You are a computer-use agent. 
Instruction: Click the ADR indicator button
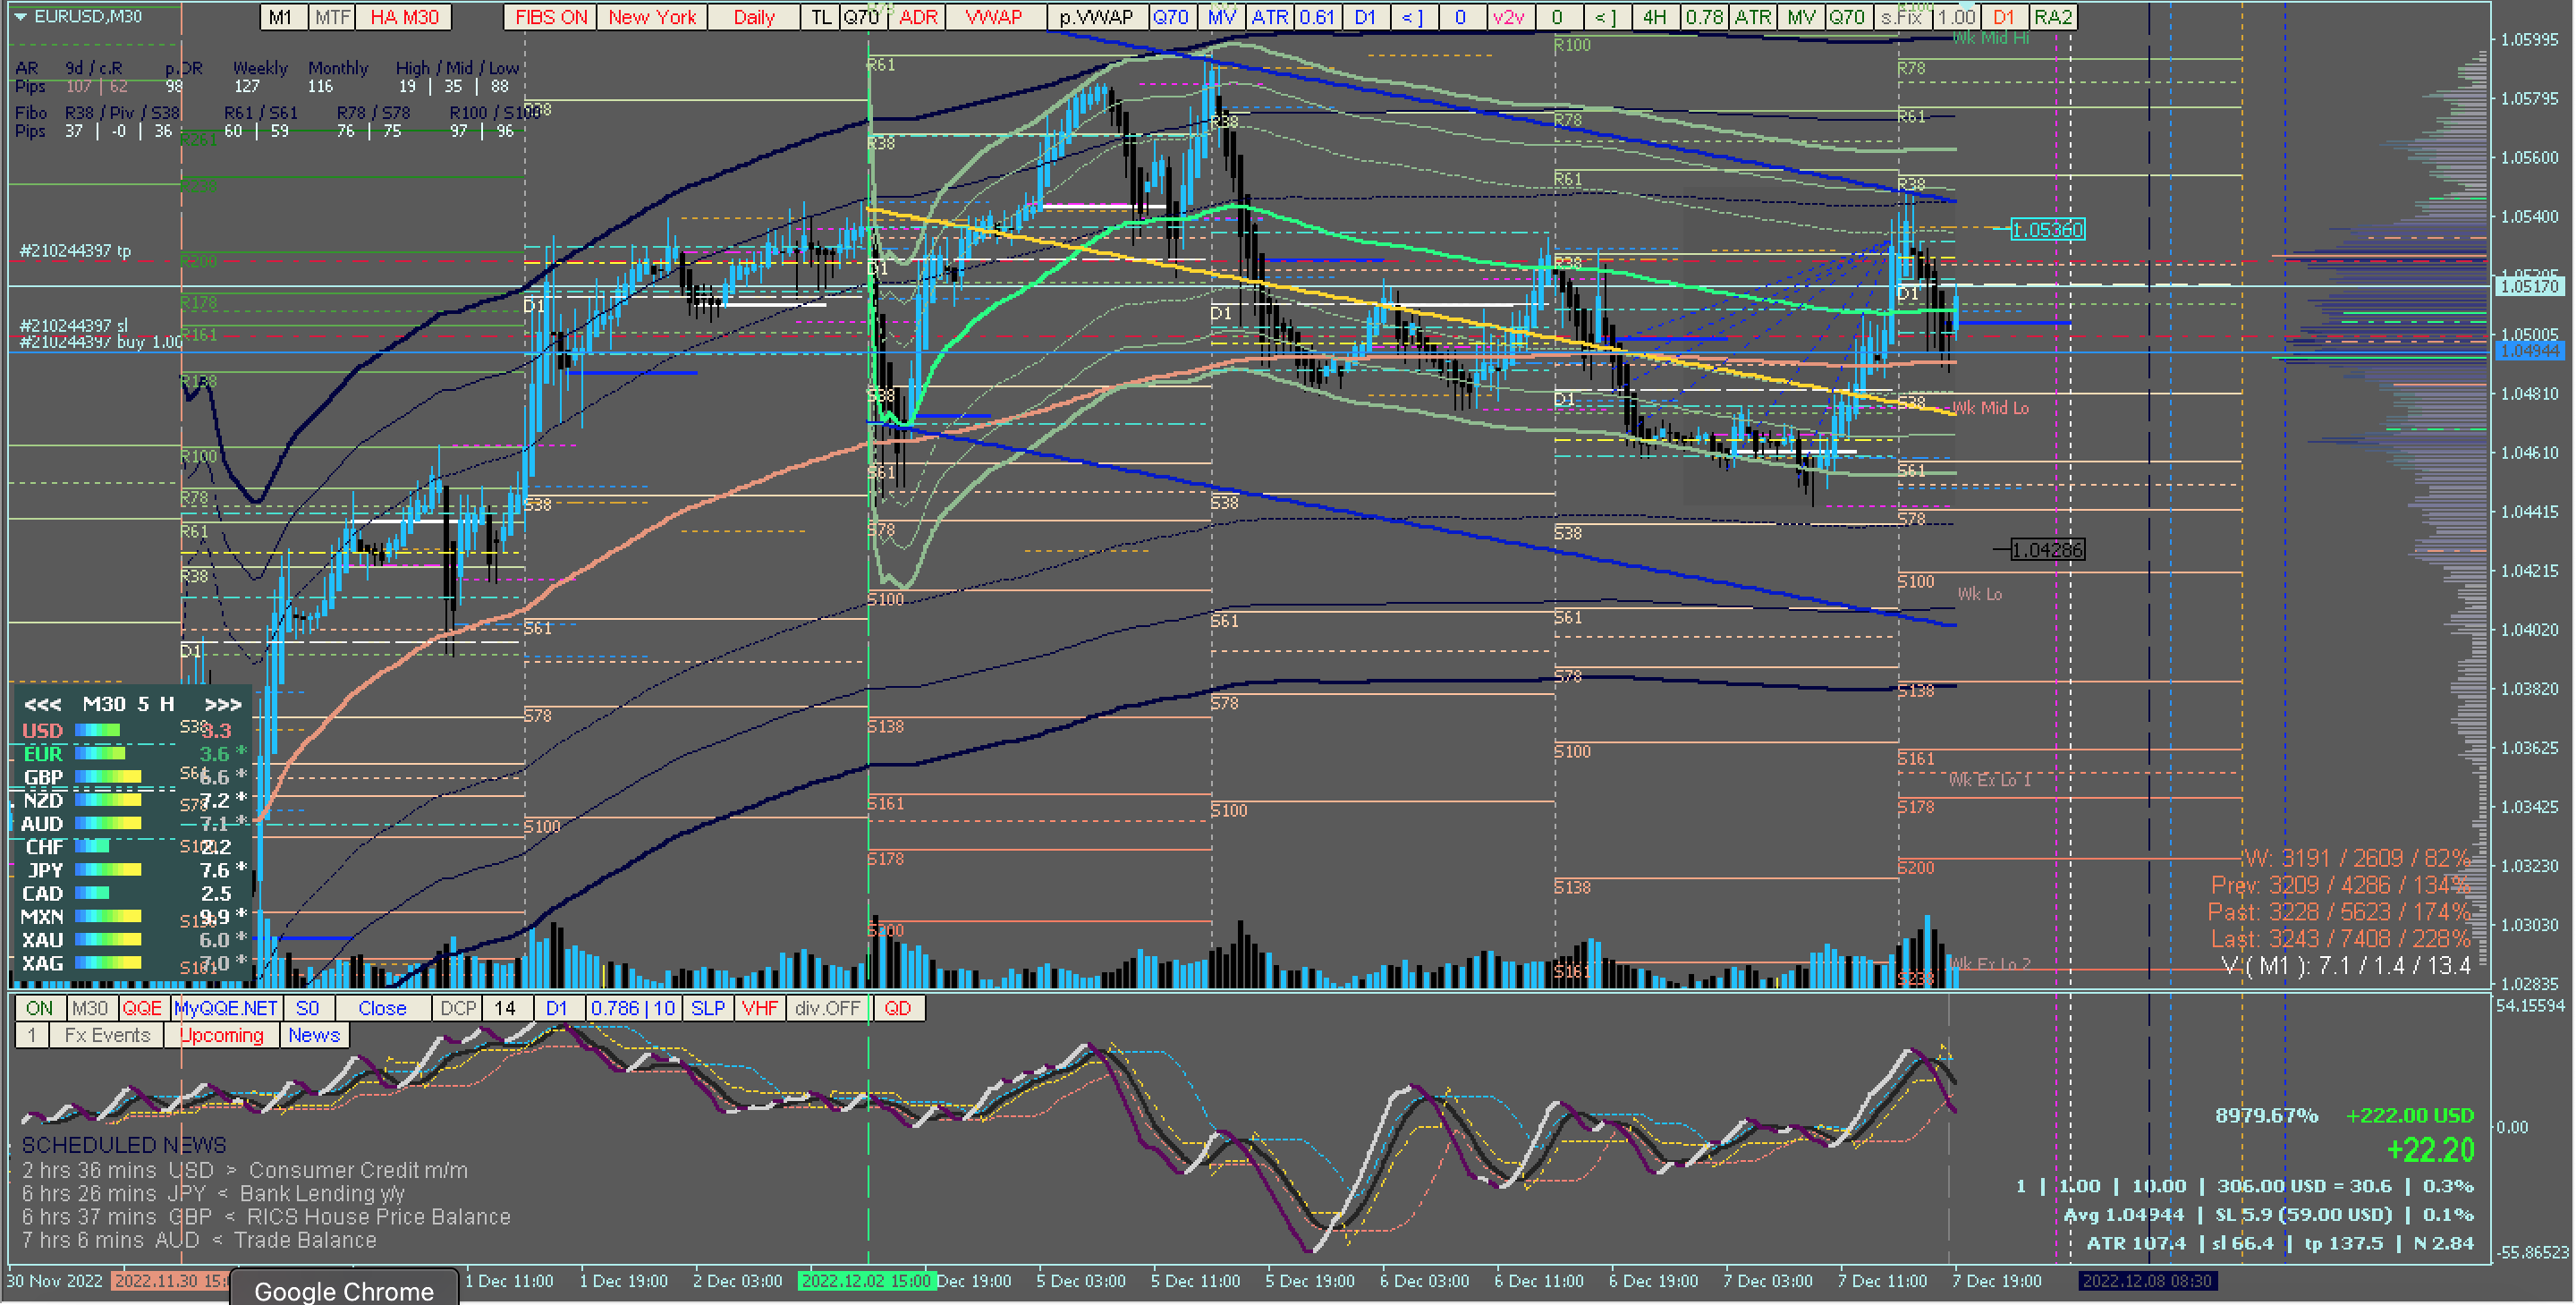point(918,17)
